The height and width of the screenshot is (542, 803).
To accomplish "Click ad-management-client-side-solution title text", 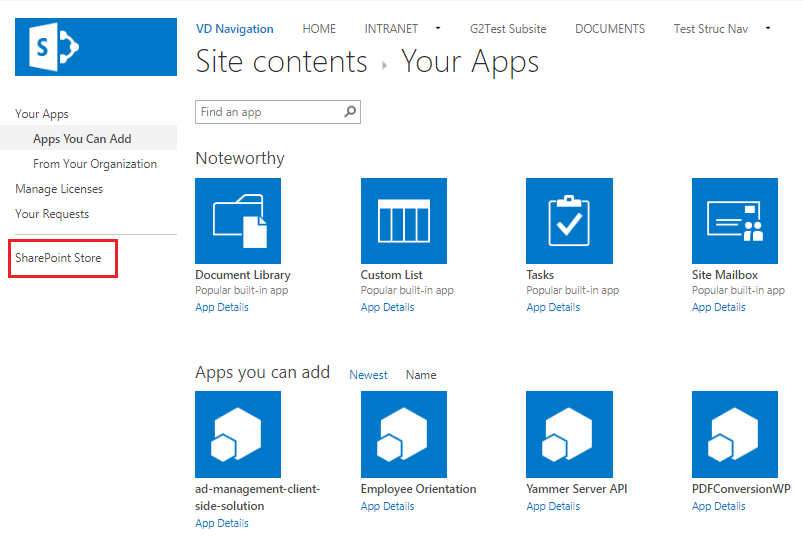I will click(x=257, y=497).
